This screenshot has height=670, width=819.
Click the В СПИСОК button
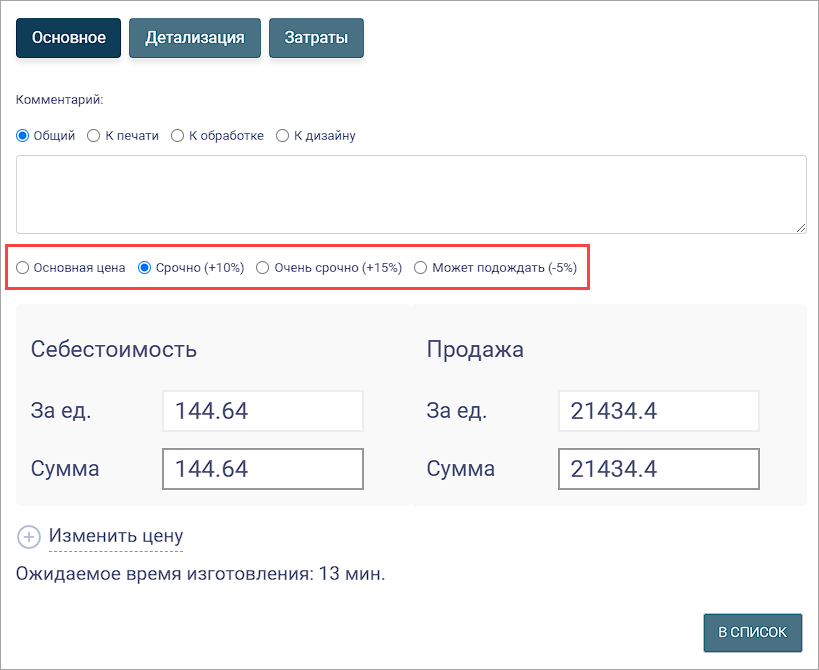click(x=753, y=632)
